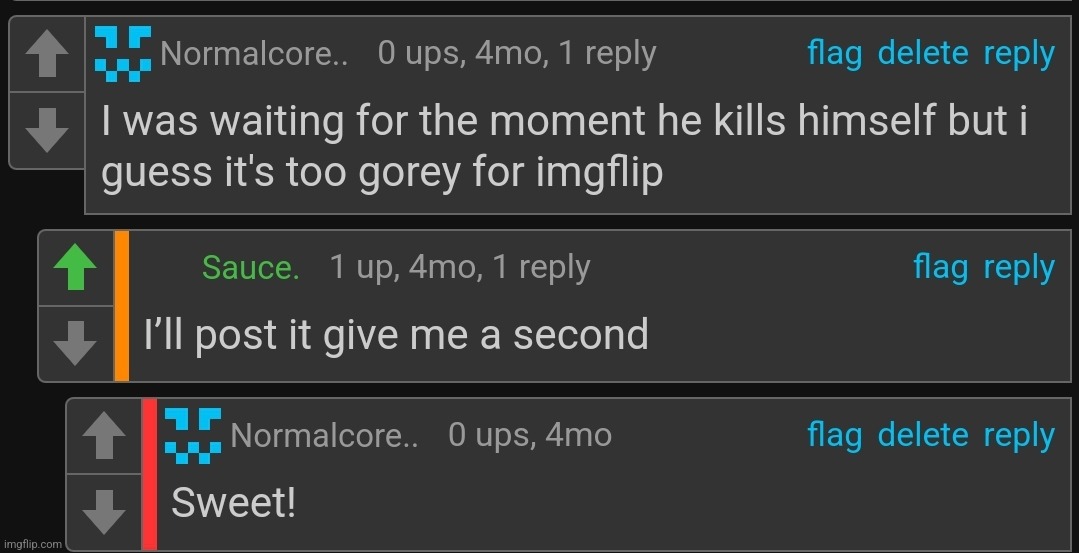Click the orange bar beside Sauce's comment
This screenshot has width=1079, height=553.
click(x=122, y=306)
